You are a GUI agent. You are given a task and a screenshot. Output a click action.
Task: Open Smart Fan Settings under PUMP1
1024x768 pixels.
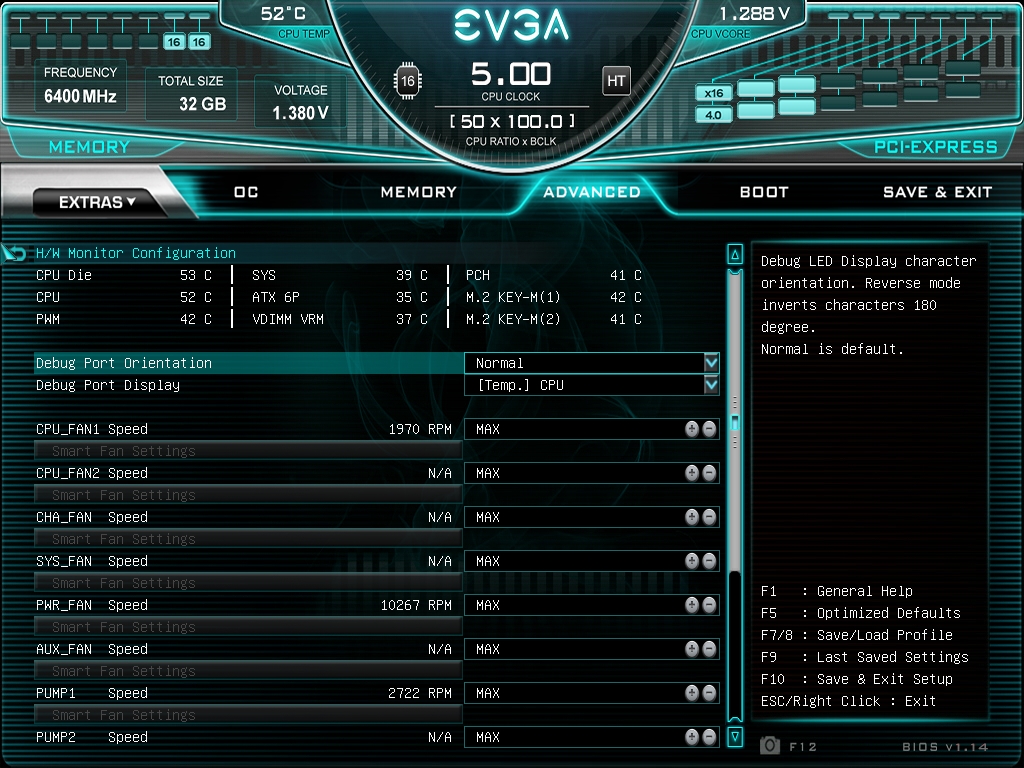coord(248,715)
